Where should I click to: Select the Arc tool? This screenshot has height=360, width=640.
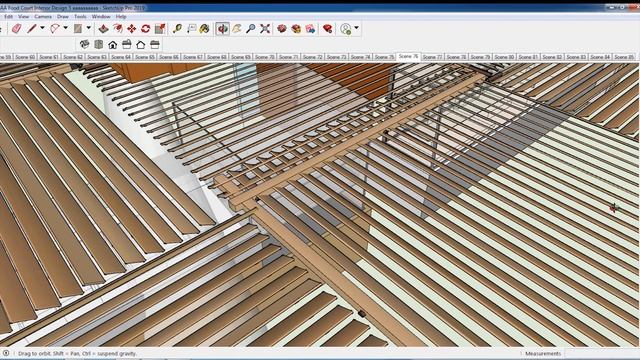(55, 29)
